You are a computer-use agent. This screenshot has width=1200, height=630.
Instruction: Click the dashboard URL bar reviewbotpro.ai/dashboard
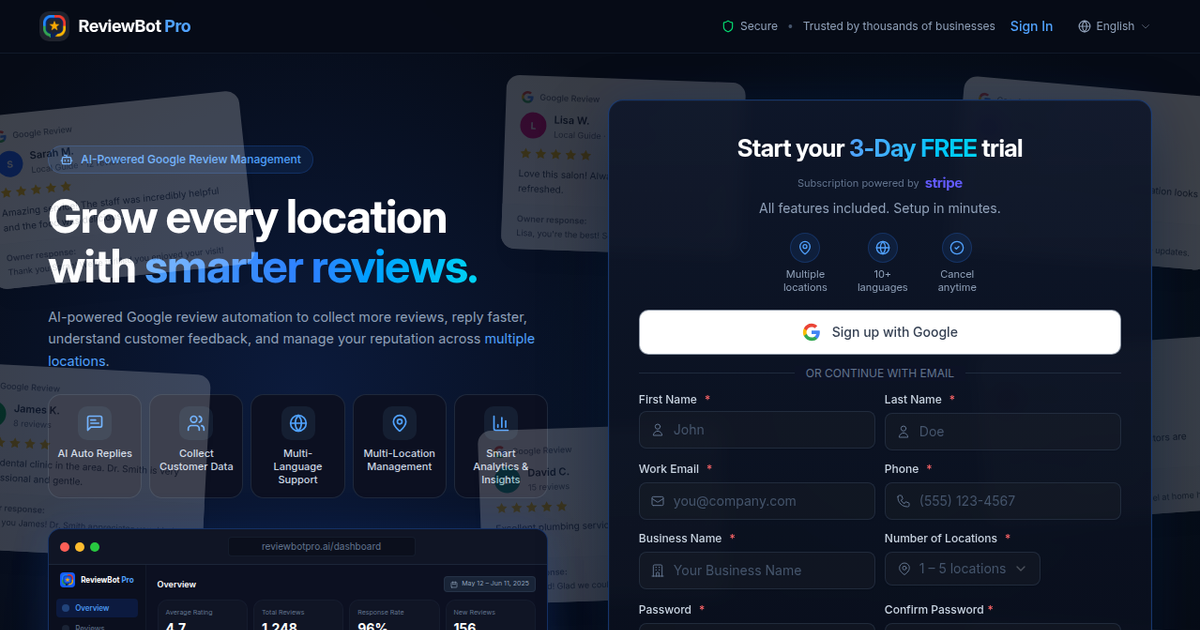click(x=321, y=546)
